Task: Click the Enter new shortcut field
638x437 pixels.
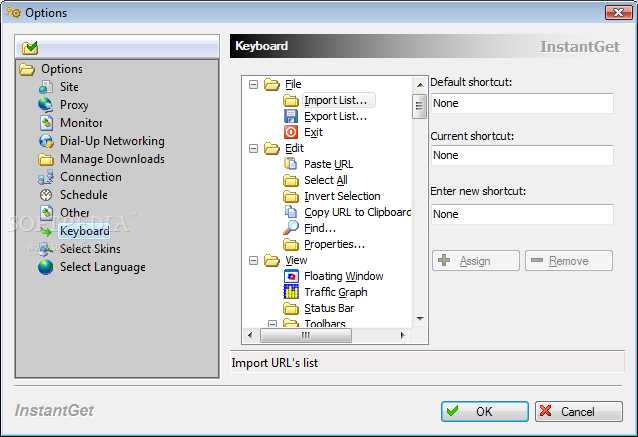Action: coord(522,214)
